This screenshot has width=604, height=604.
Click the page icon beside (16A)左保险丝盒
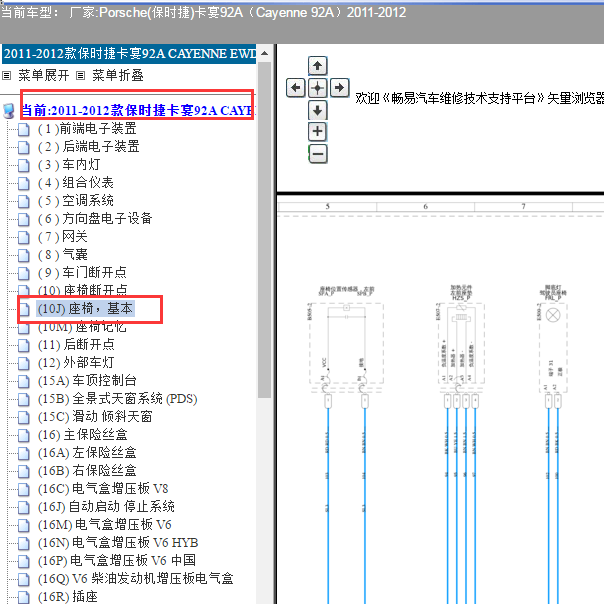point(23,453)
